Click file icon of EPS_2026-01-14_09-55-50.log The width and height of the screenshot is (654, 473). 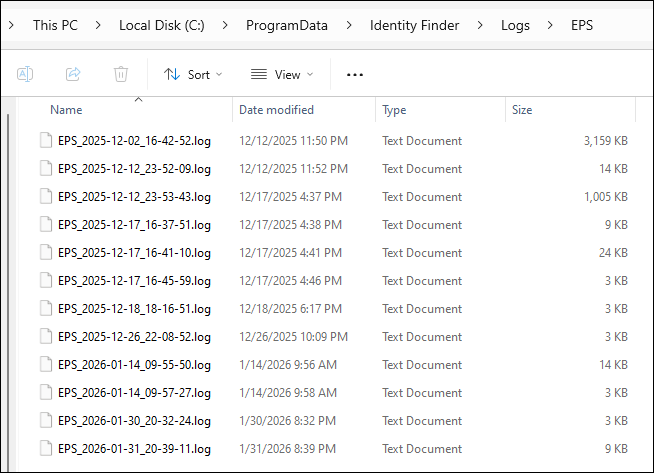point(46,364)
